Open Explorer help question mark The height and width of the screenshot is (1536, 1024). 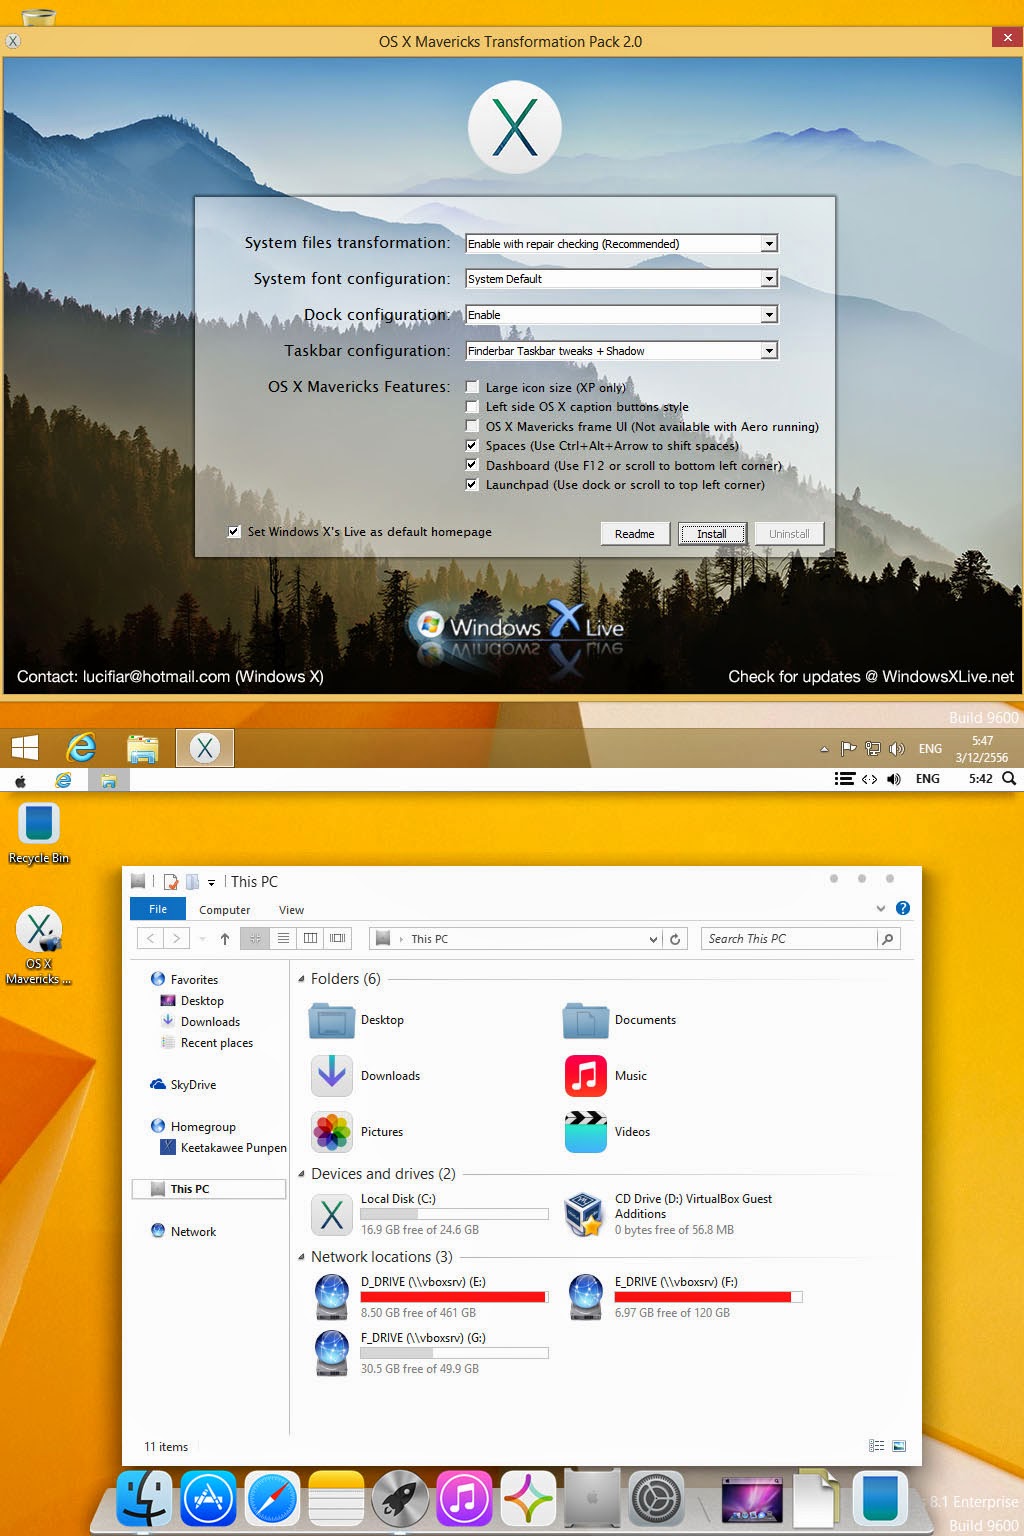(903, 908)
